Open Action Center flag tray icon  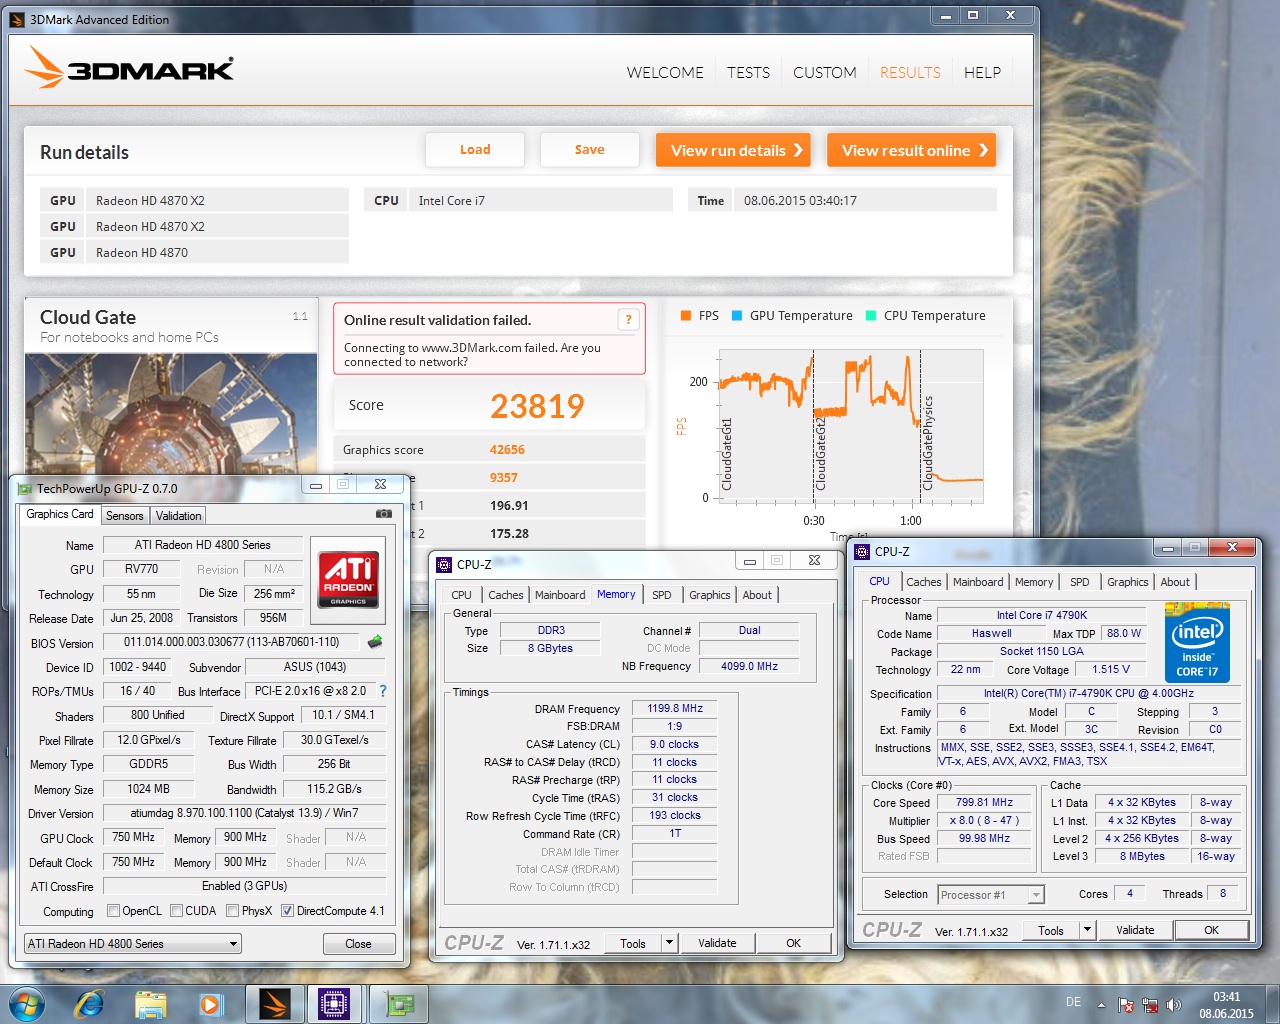pyautogui.click(x=1126, y=1005)
